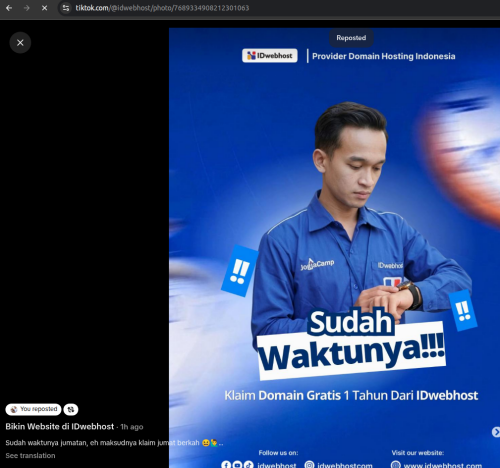500x468 pixels.
Task: Click See translation under the caption
Action: [x=30, y=456]
